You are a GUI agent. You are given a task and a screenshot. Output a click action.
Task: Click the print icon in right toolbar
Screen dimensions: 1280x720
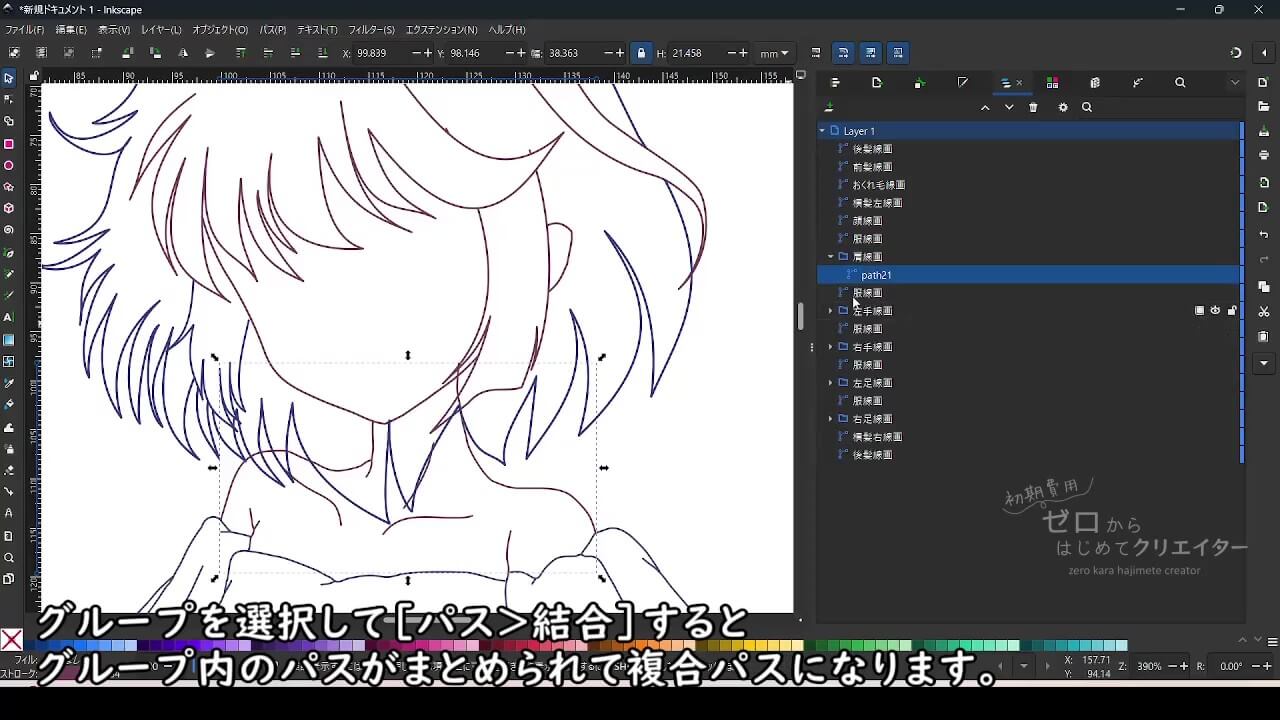[1264, 155]
